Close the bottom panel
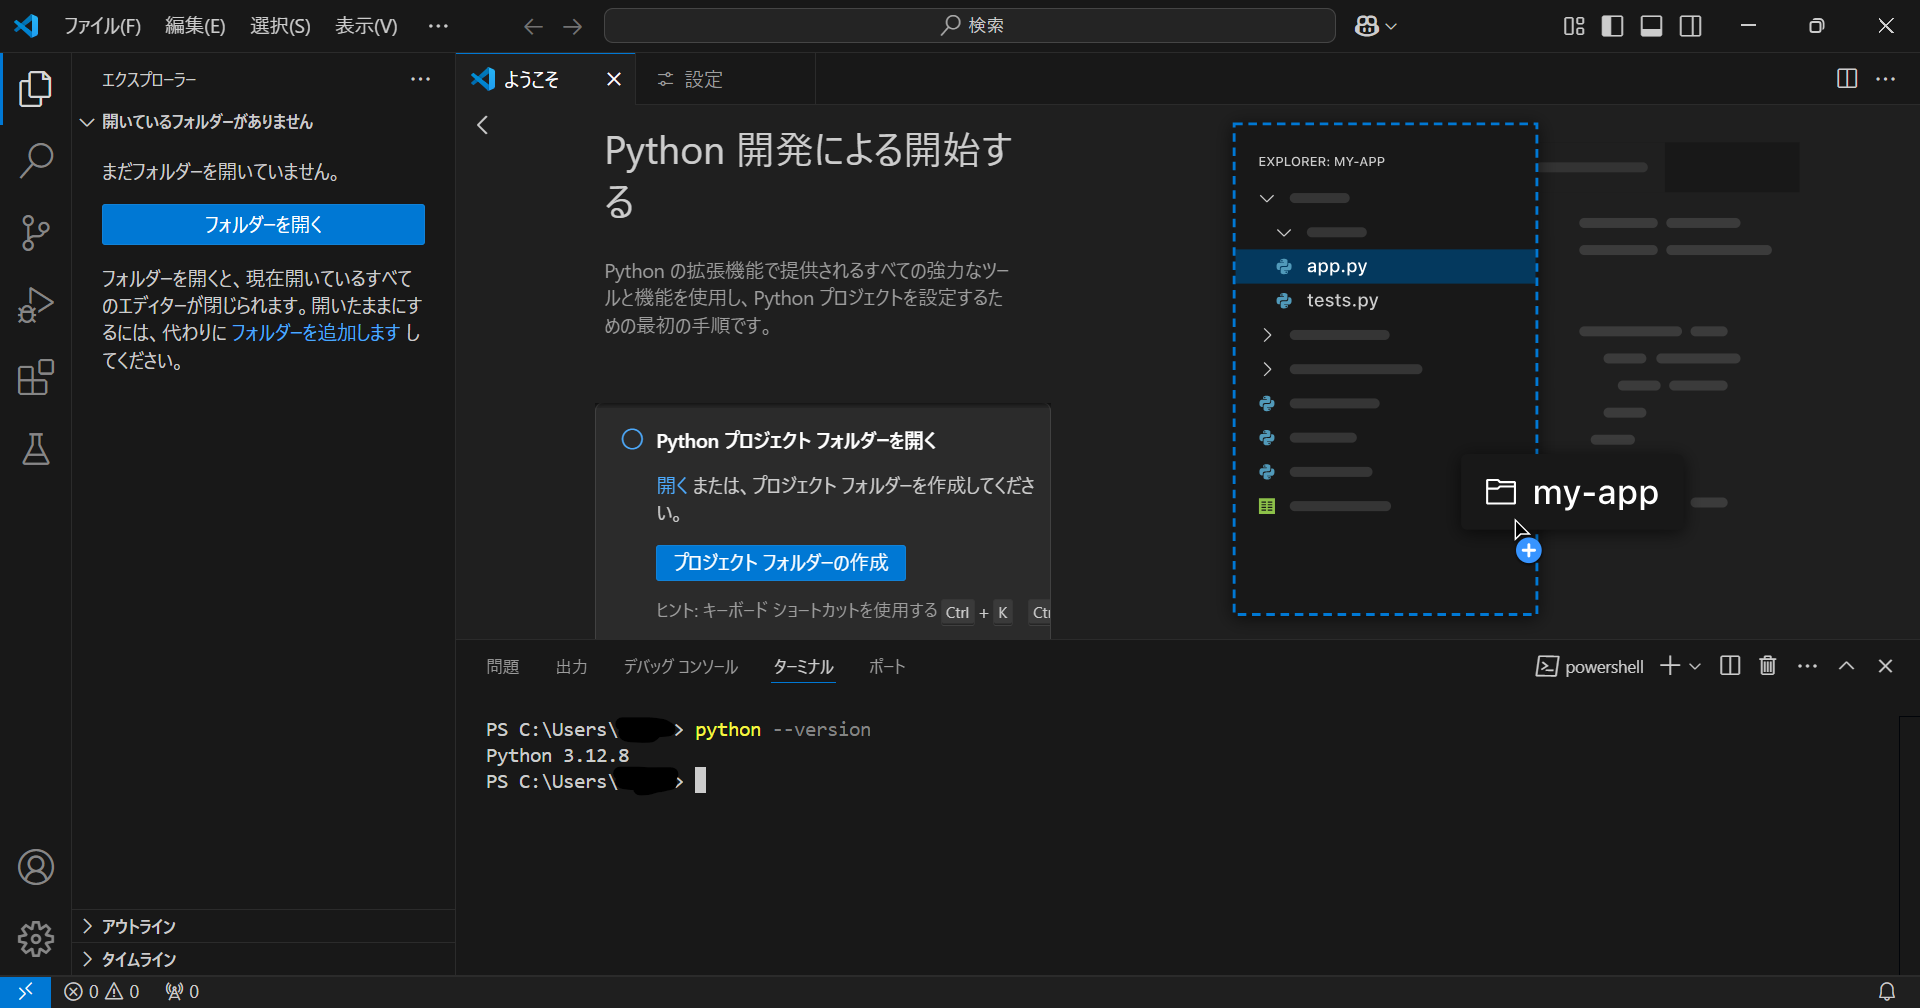The width and height of the screenshot is (1920, 1008). pos(1886,666)
